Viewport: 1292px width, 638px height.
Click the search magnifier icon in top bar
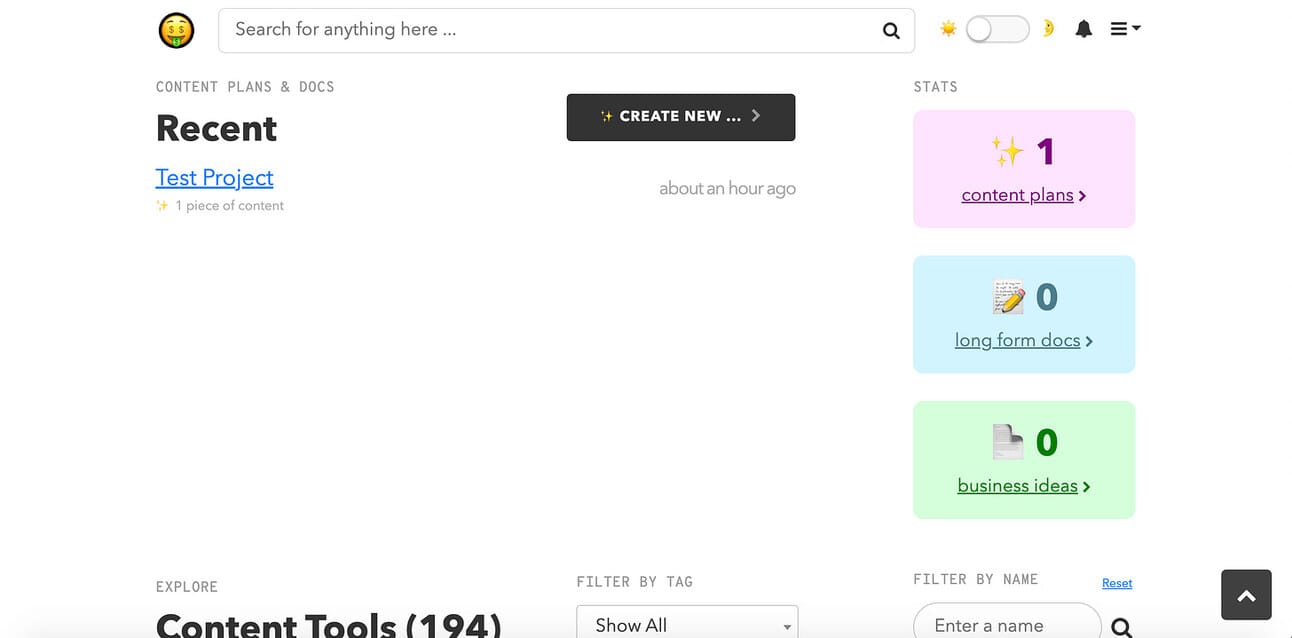point(891,31)
